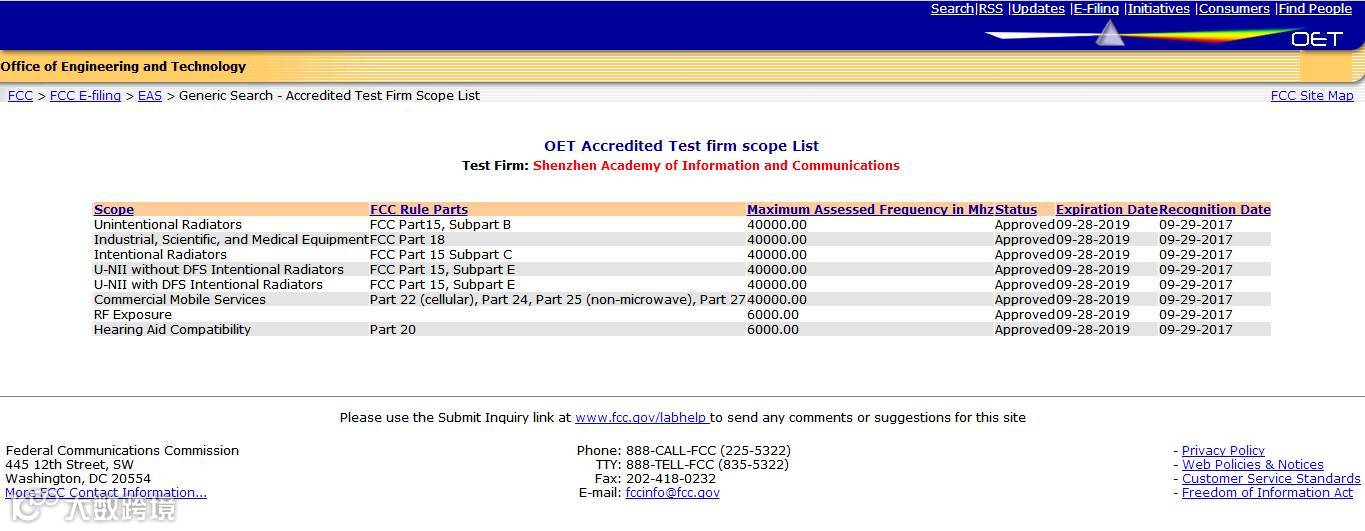
Task: Click the 'Office of Engineering and Technology' title
Action: (x=123, y=67)
